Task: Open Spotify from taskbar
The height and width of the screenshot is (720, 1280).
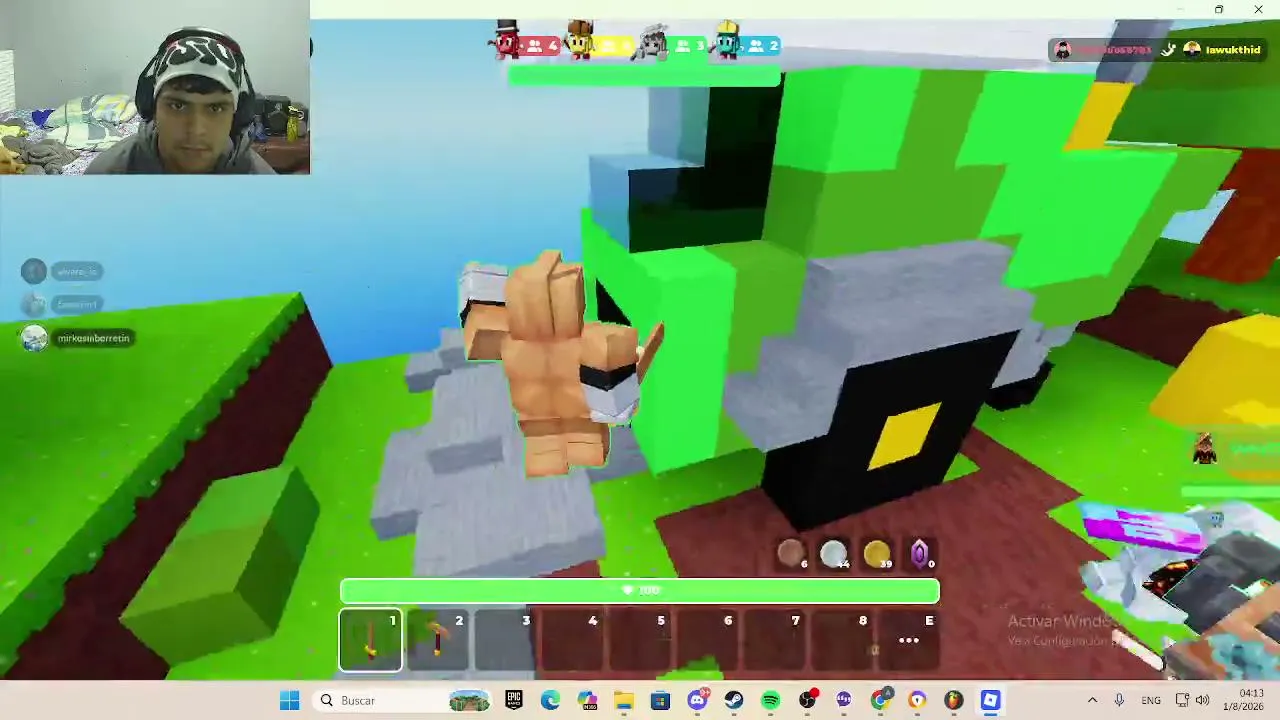Action: (770, 701)
